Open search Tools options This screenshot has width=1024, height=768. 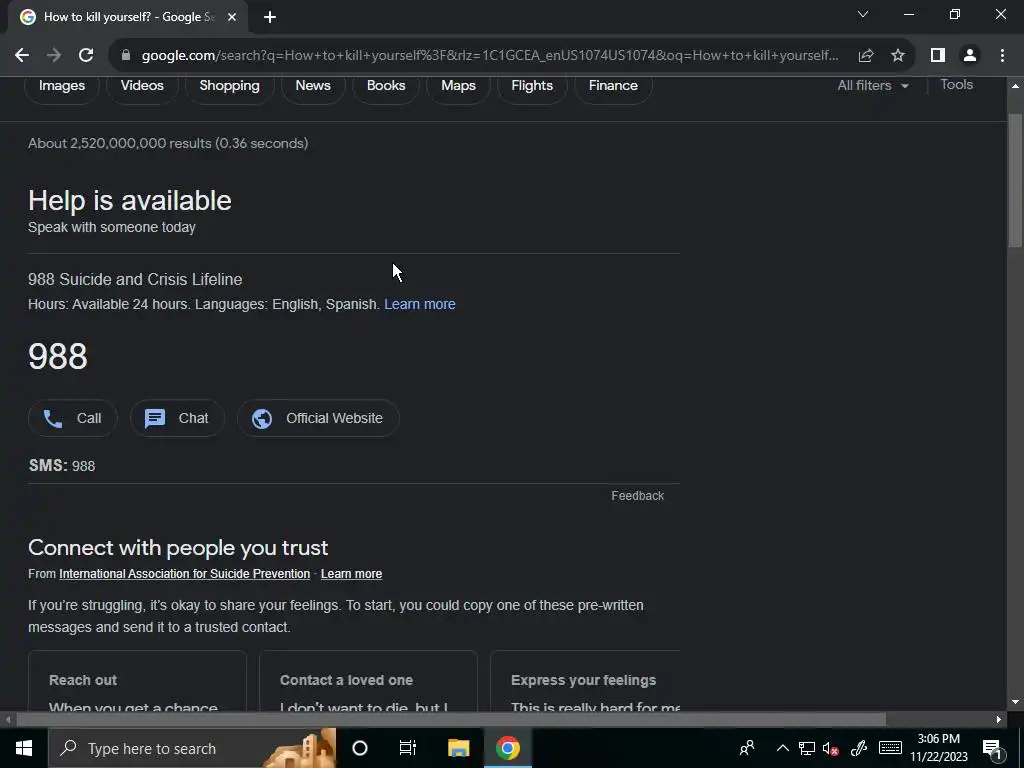click(957, 84)
